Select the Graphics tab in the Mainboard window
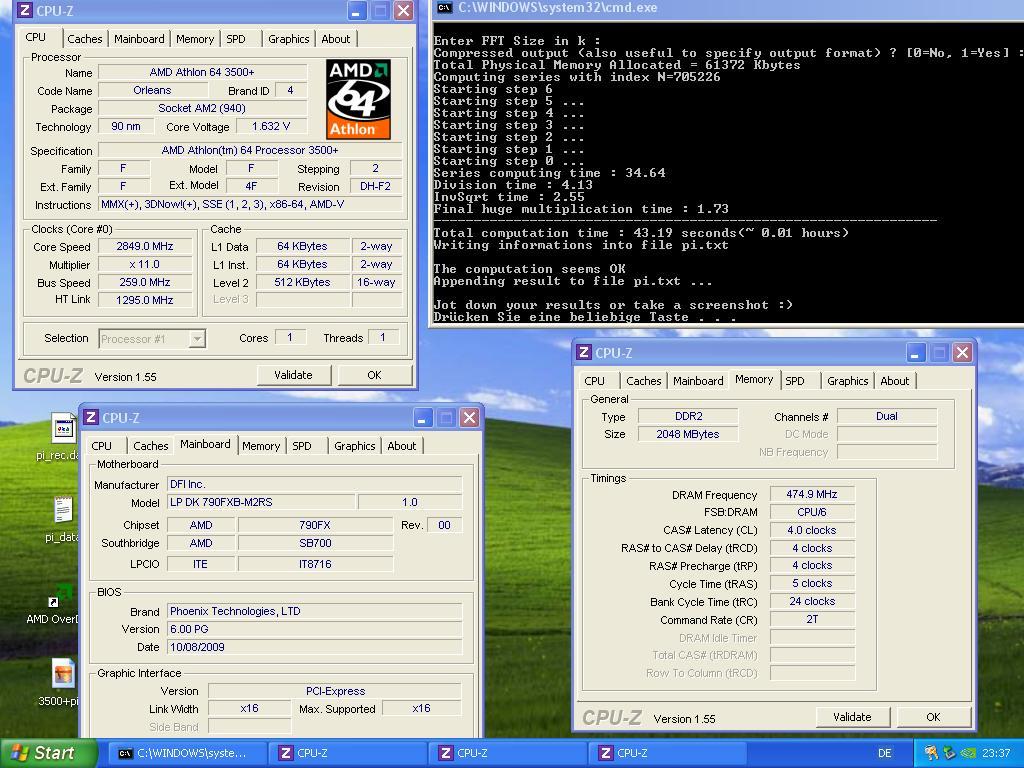 (x=355, y=446)
